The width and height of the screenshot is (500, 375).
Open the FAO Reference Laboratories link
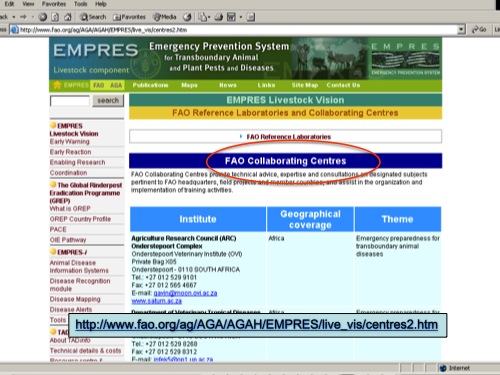tap(289, 137)
